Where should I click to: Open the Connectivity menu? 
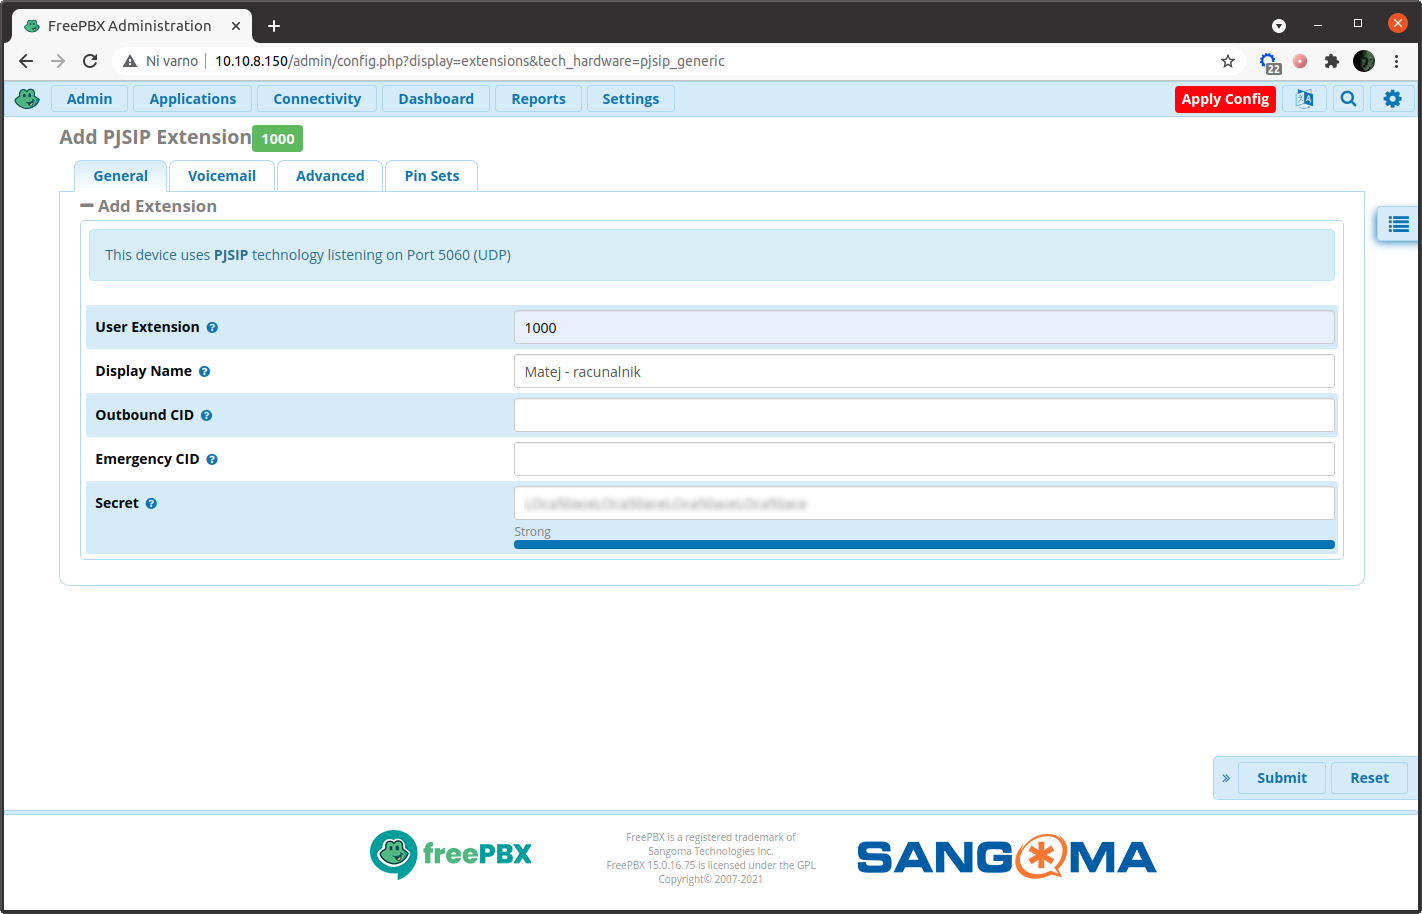click(316, 98)
